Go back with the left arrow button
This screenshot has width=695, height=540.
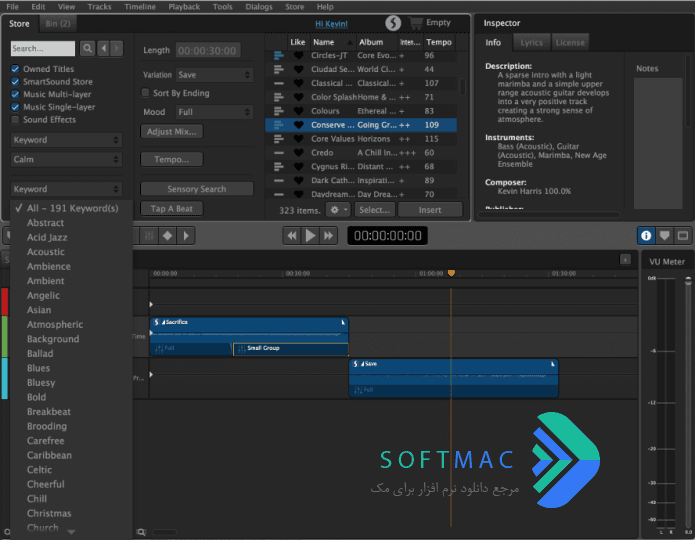point(104,48)
